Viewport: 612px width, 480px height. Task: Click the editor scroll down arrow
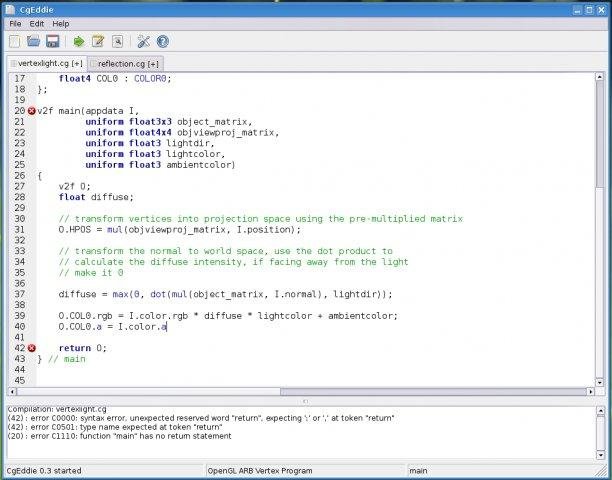[600, 382]
